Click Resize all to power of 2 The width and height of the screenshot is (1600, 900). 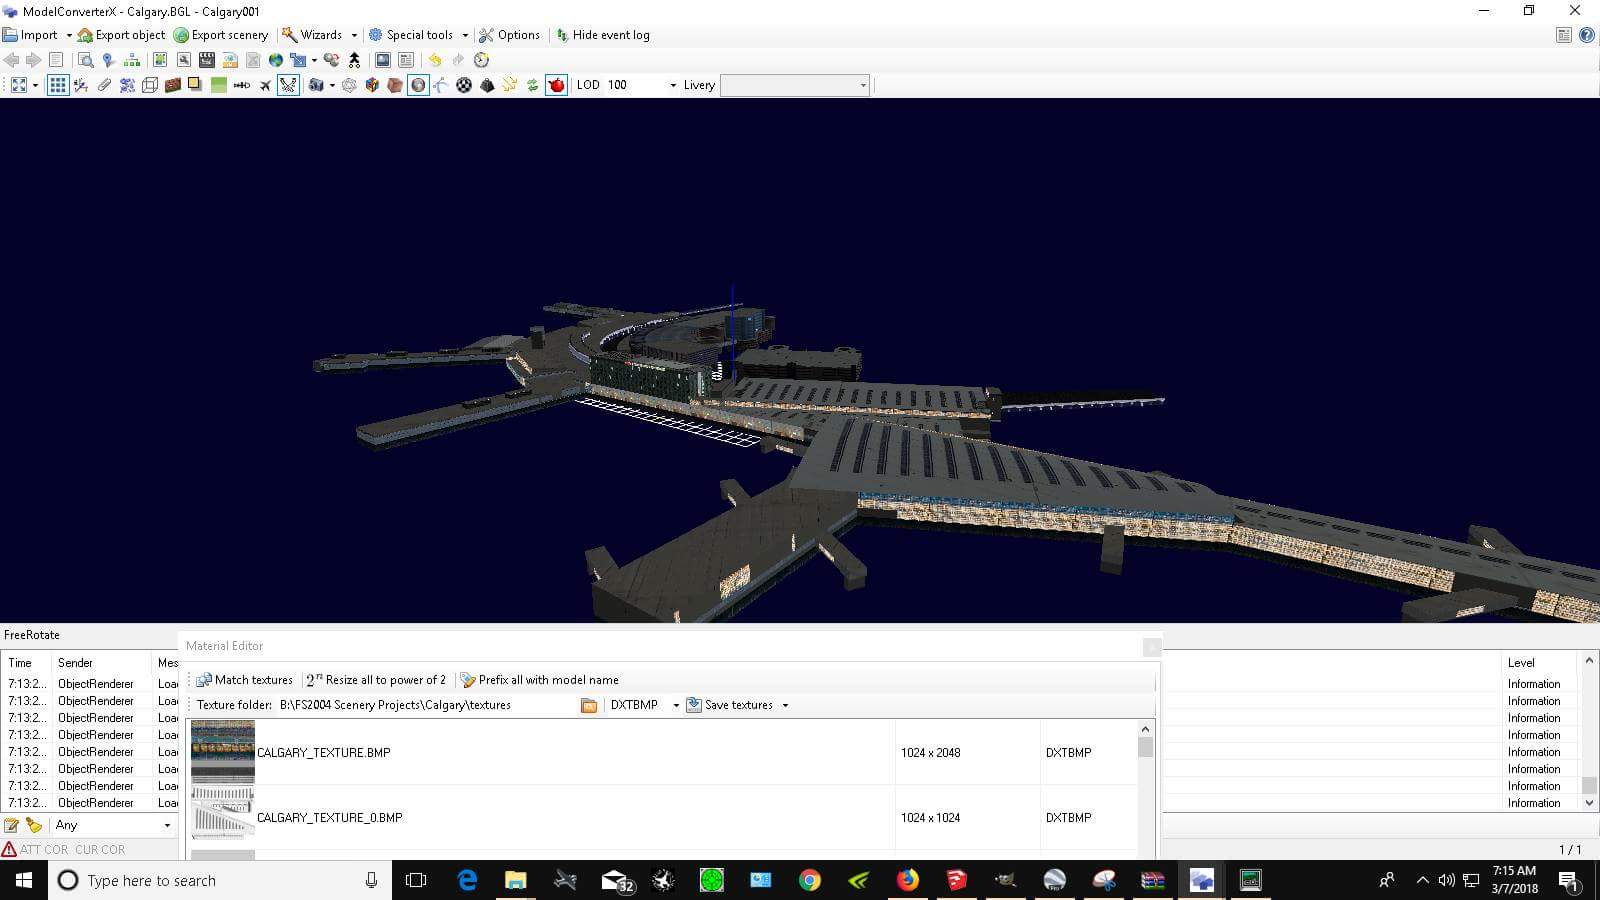(377, 680)
